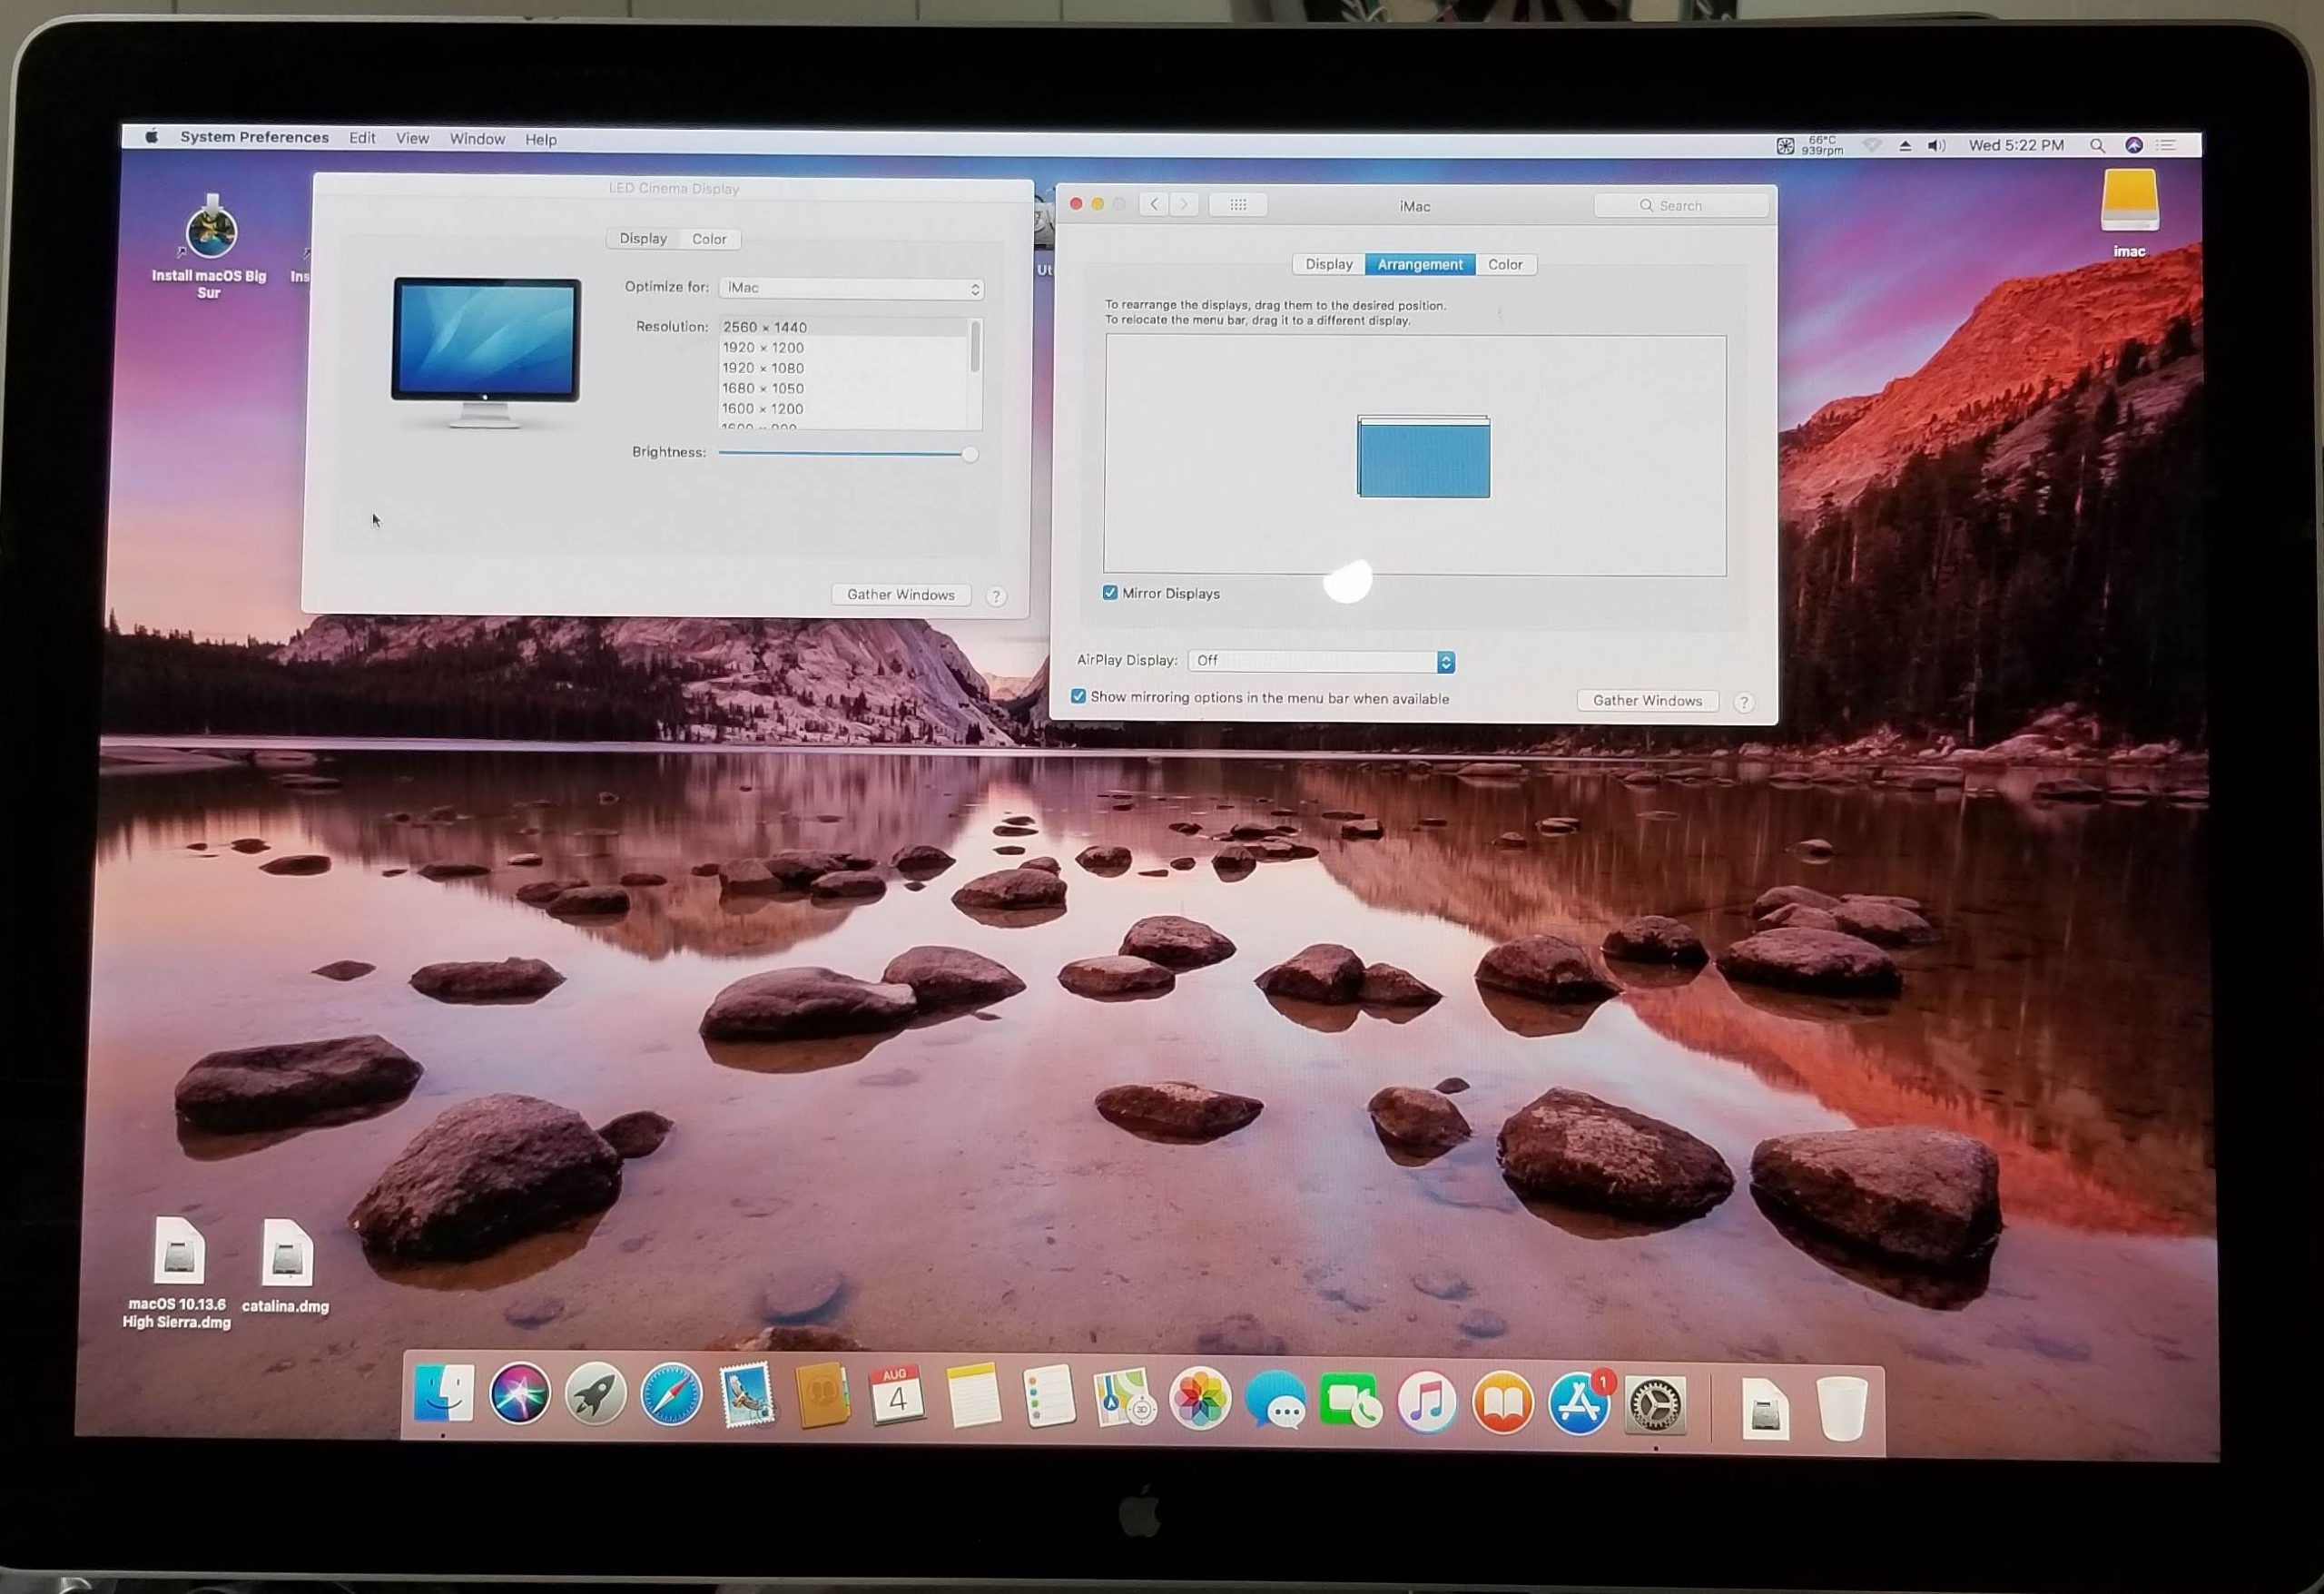This screenshot has height=1594, width=2324.
Task: Toggle show mirroring options in menu bar
Action: 1078,697
